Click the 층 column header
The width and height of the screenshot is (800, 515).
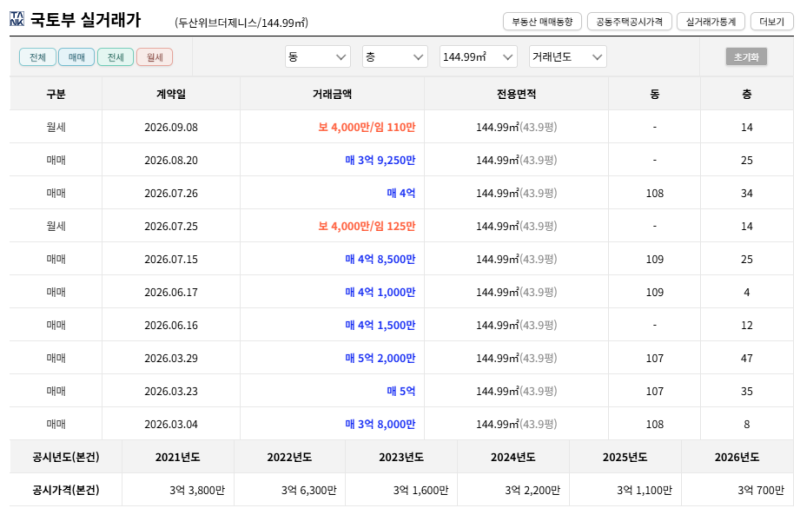(x=746, y=94)
